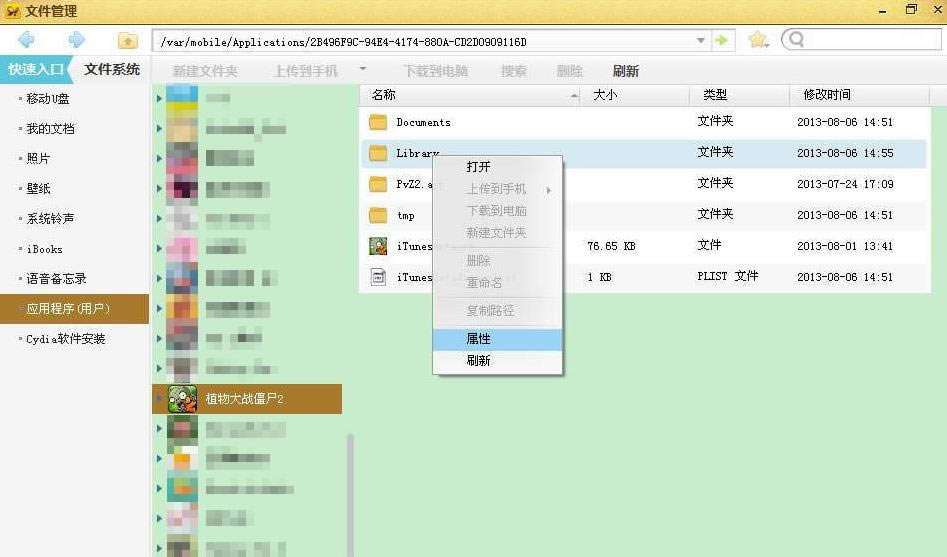This screenshot has width=947, height=557.
Task: Open the path history dropdown arrow
Action: [x=700, y=41]
